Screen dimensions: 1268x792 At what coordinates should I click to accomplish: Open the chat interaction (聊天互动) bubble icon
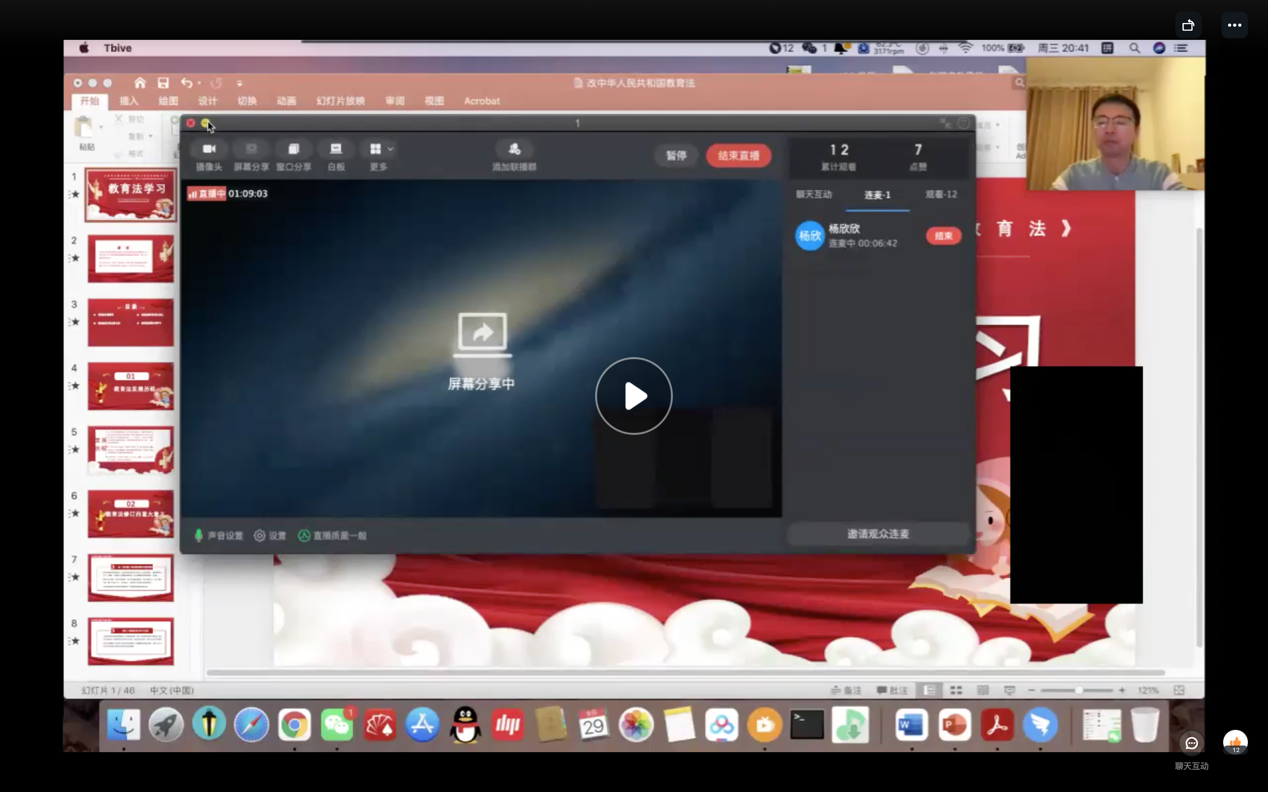[x=1191, y=744]
